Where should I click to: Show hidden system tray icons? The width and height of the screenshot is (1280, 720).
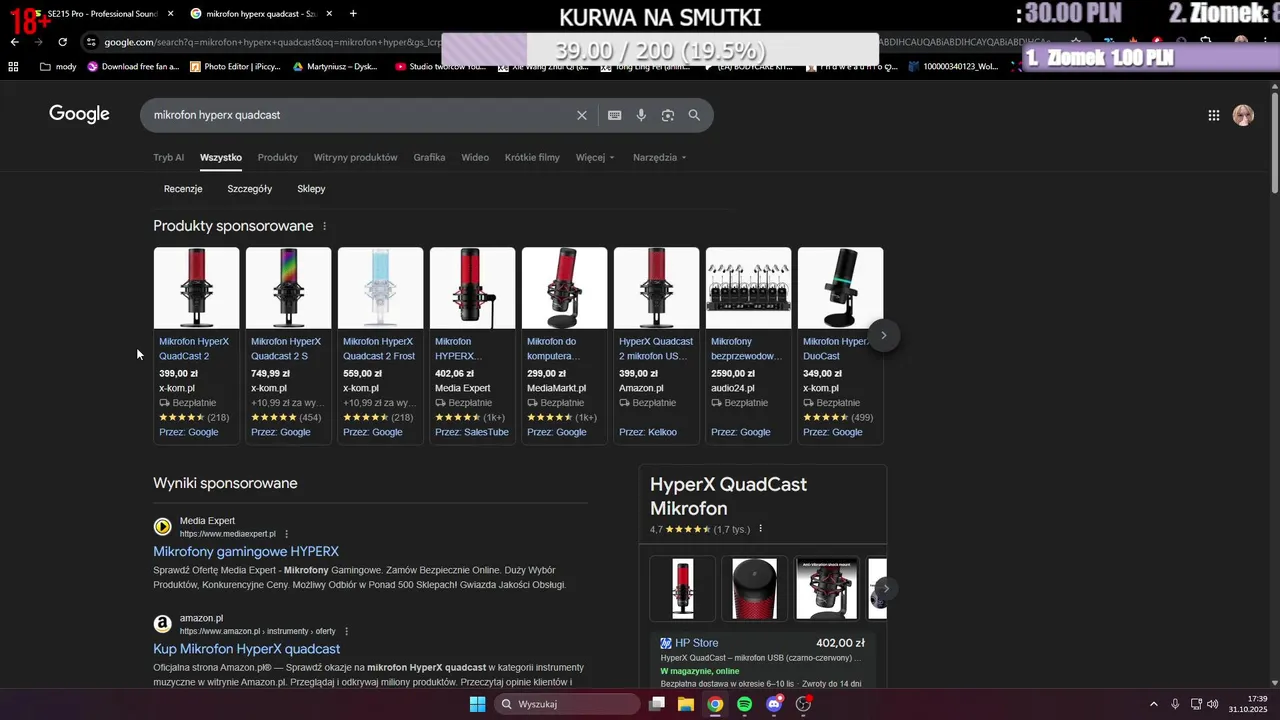pos(1153,704)
